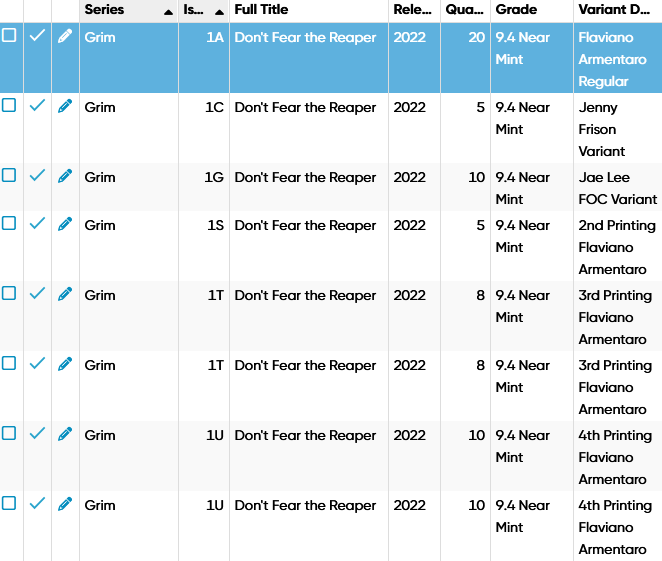Image resolution: width=662 pixels, height=561 pixels.
Task: Click the checkmark icon for issue 1C
Action: (x=38, y=105)
